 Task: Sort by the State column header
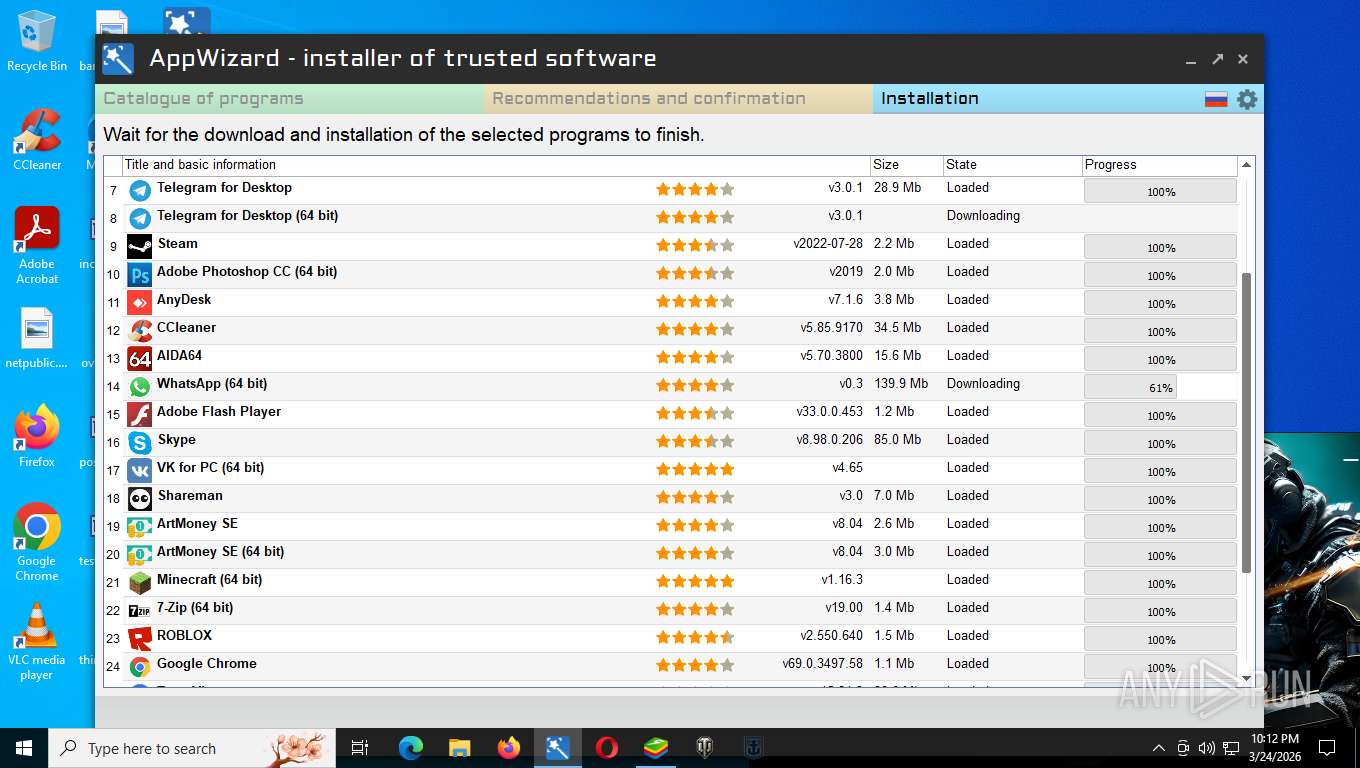1012,165
